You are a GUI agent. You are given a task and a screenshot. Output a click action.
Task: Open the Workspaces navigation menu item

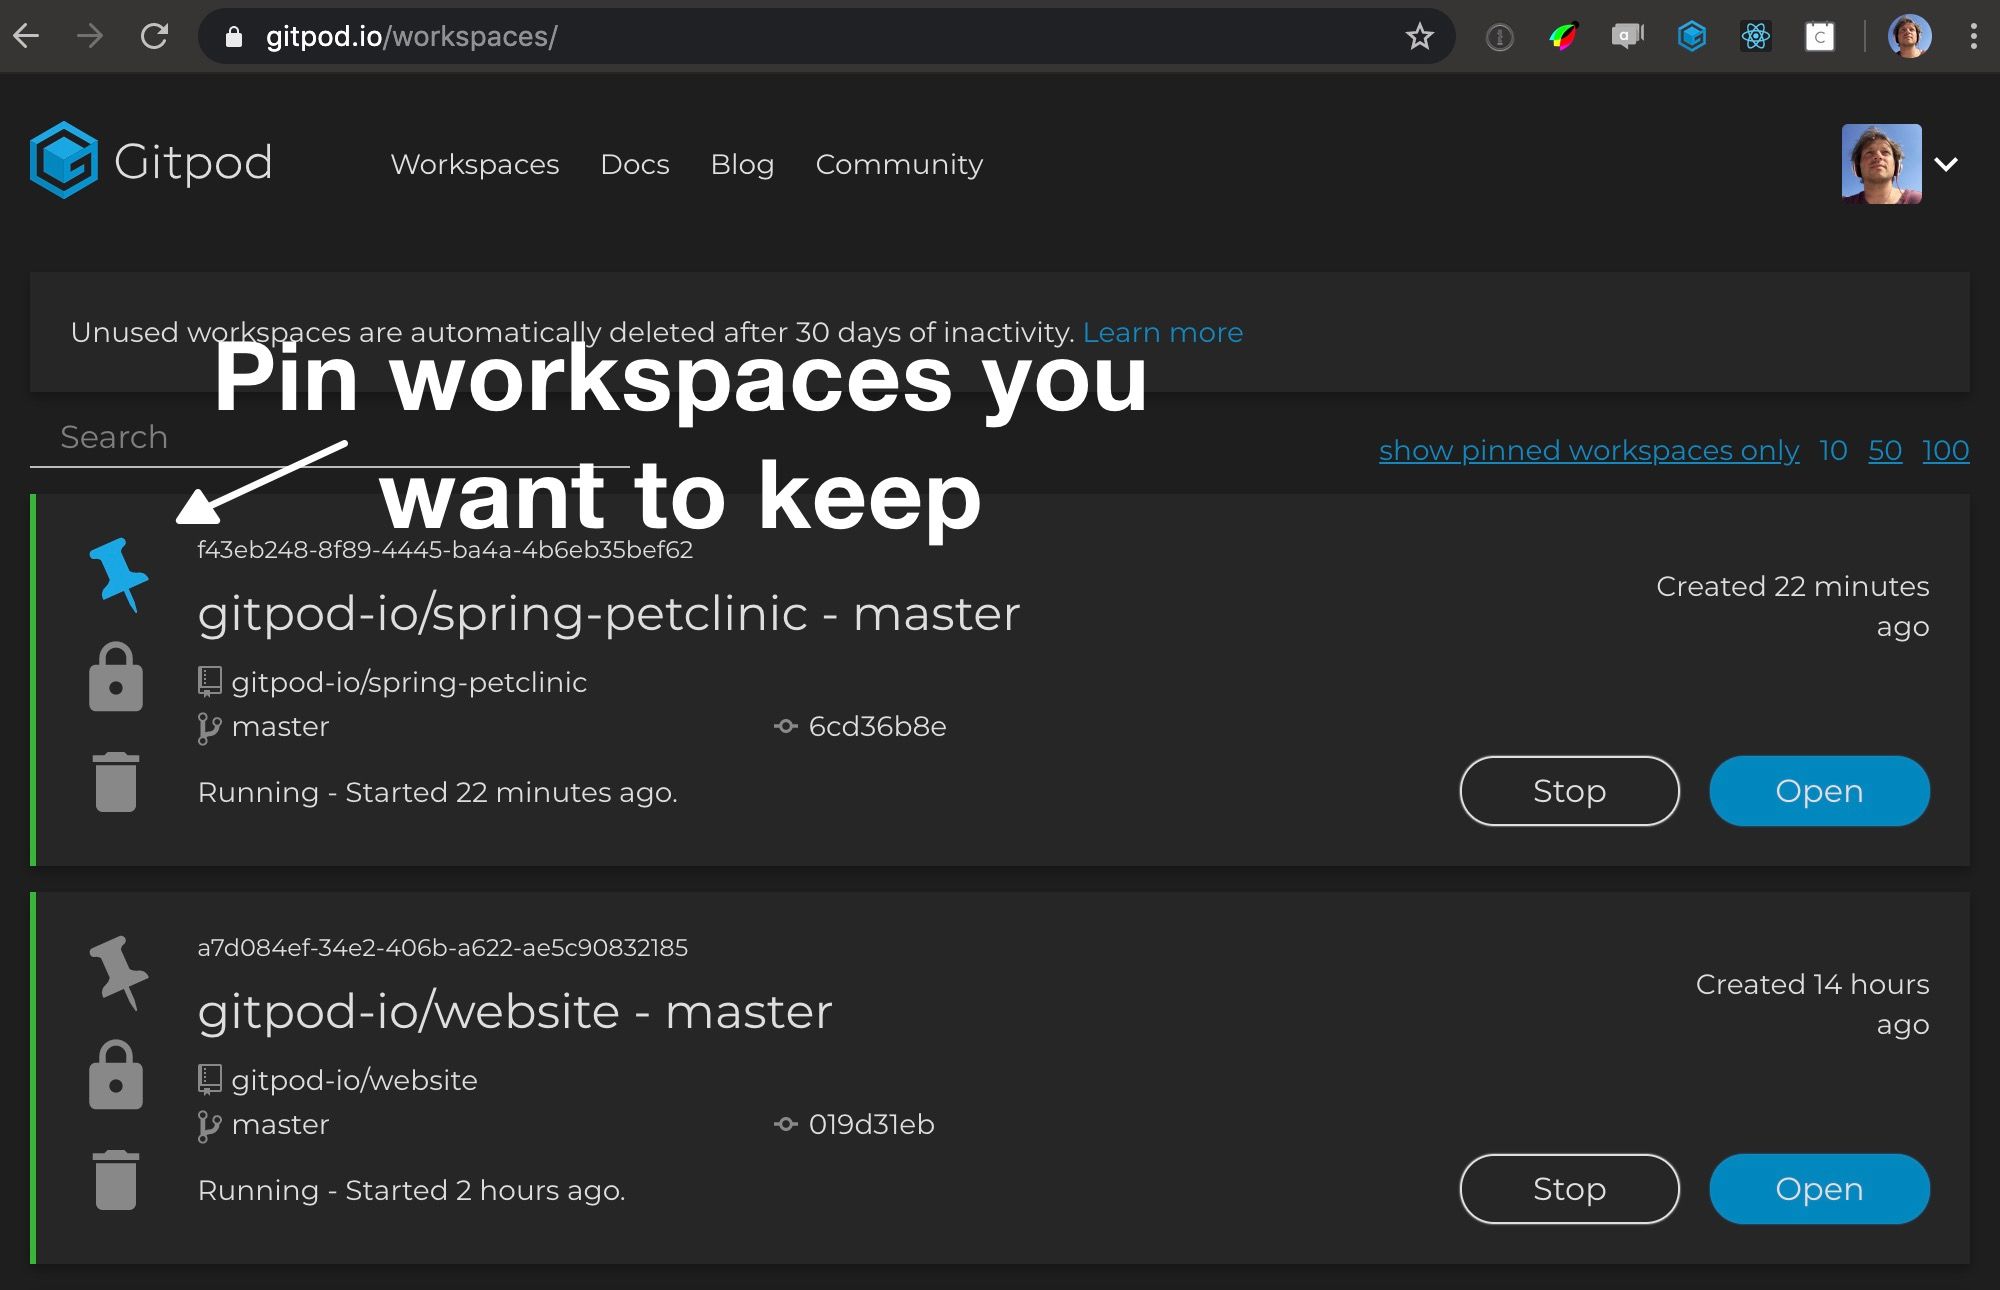475,165
